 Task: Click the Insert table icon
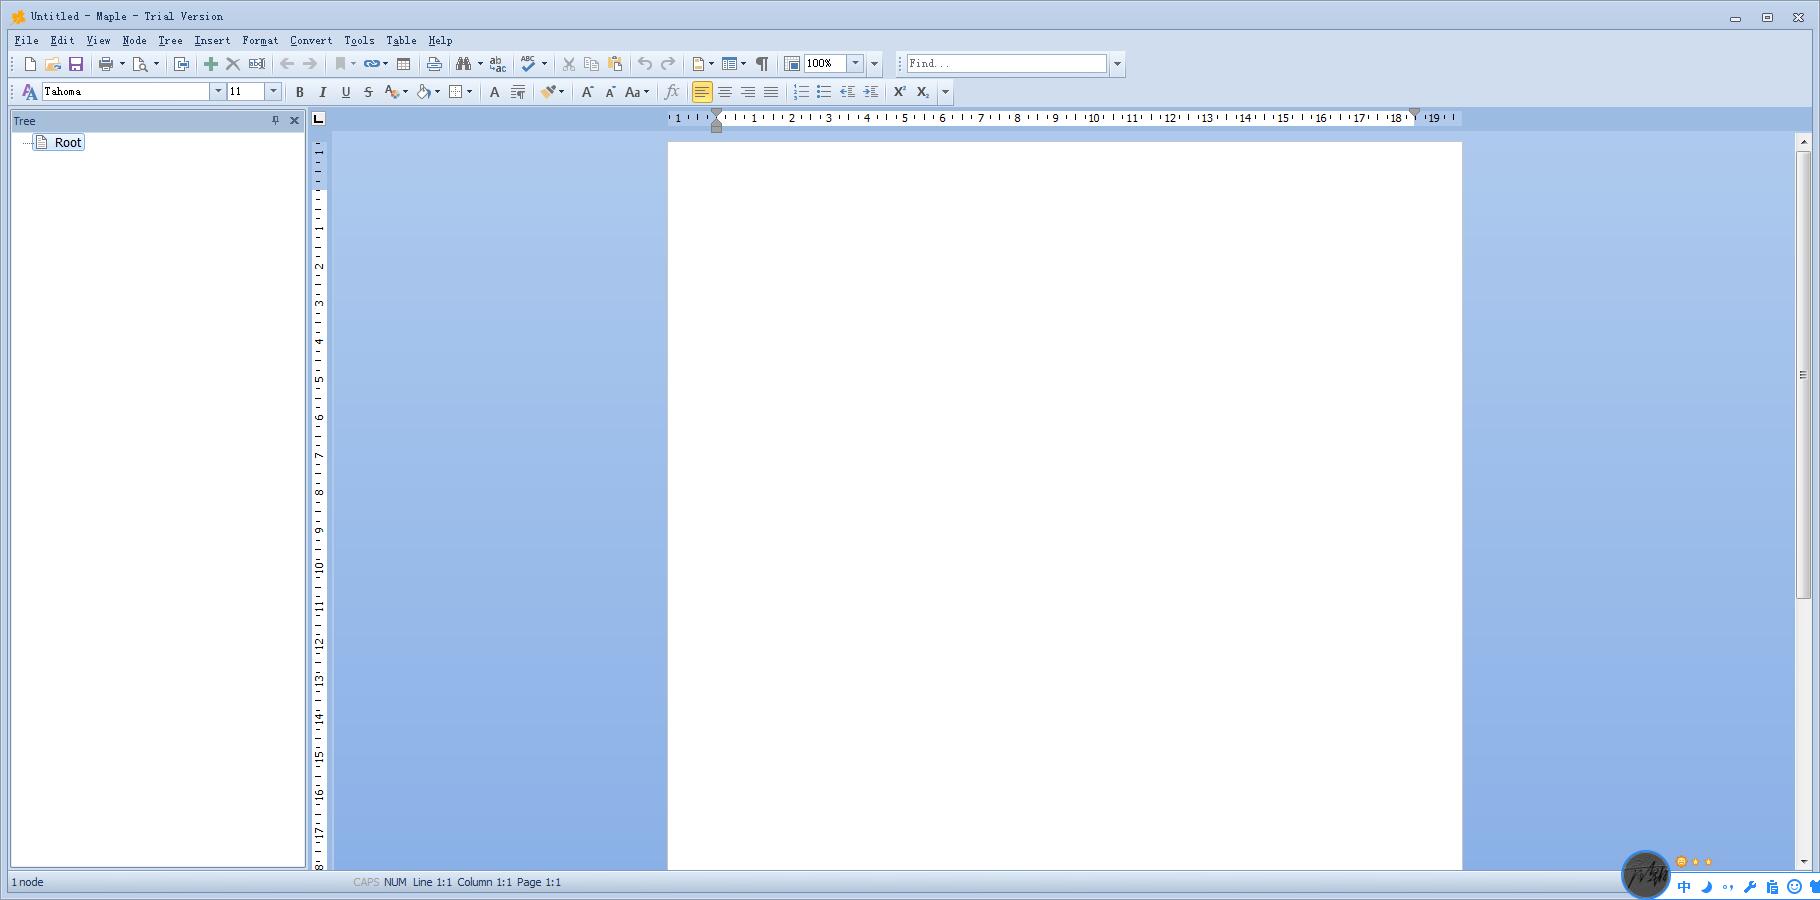click(404, 64)
